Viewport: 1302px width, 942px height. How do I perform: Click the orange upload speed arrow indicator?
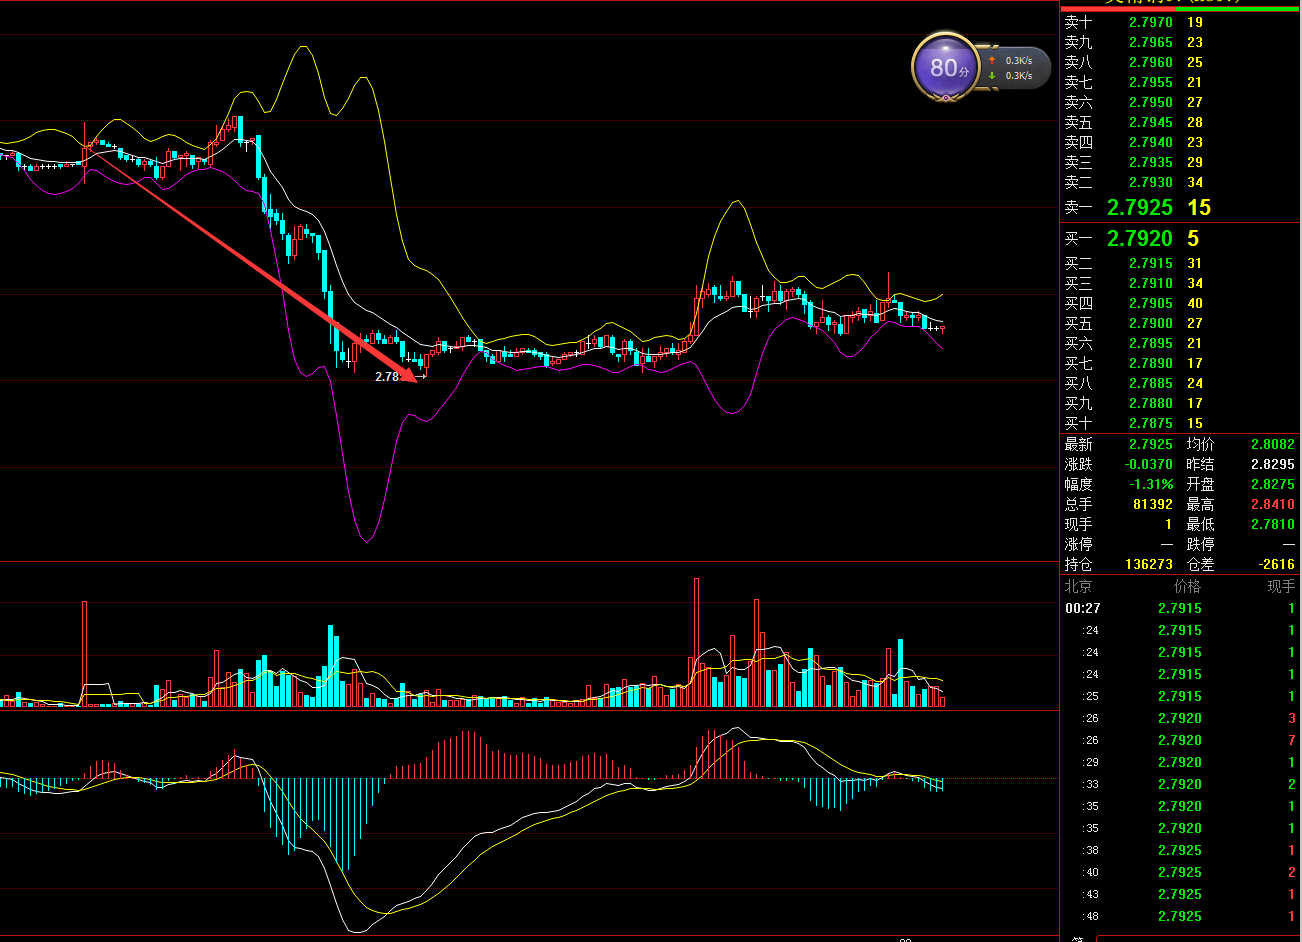(x=992, y=61)
